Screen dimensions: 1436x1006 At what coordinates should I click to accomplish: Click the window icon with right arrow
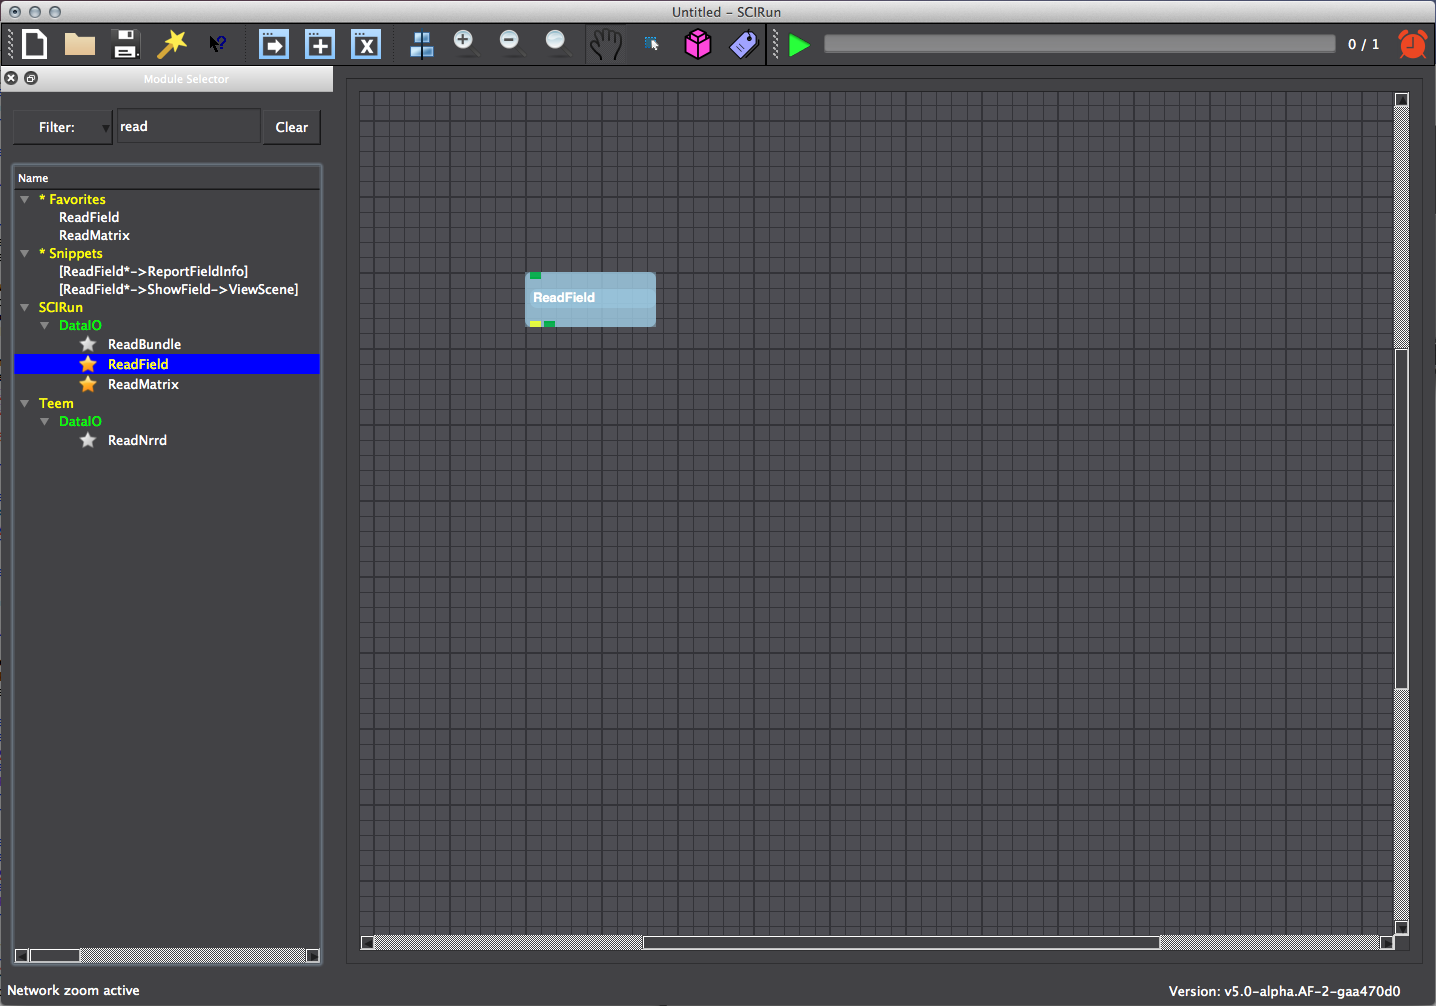click(x=274, y=44)
